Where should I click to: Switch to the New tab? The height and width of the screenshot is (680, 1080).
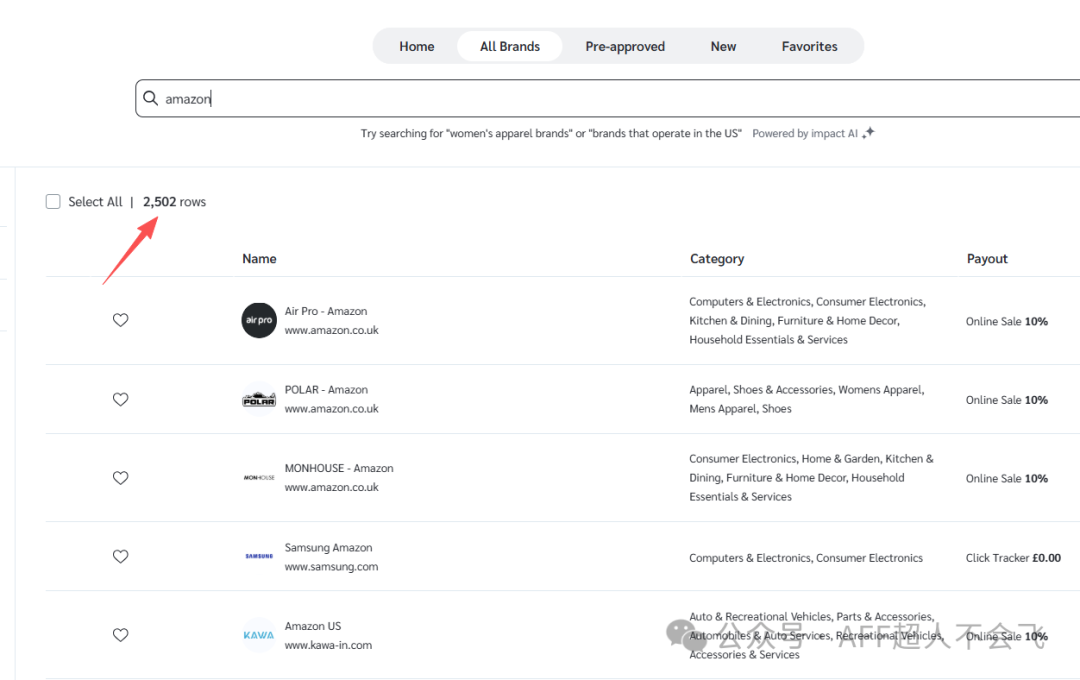[x=723, y=46]
